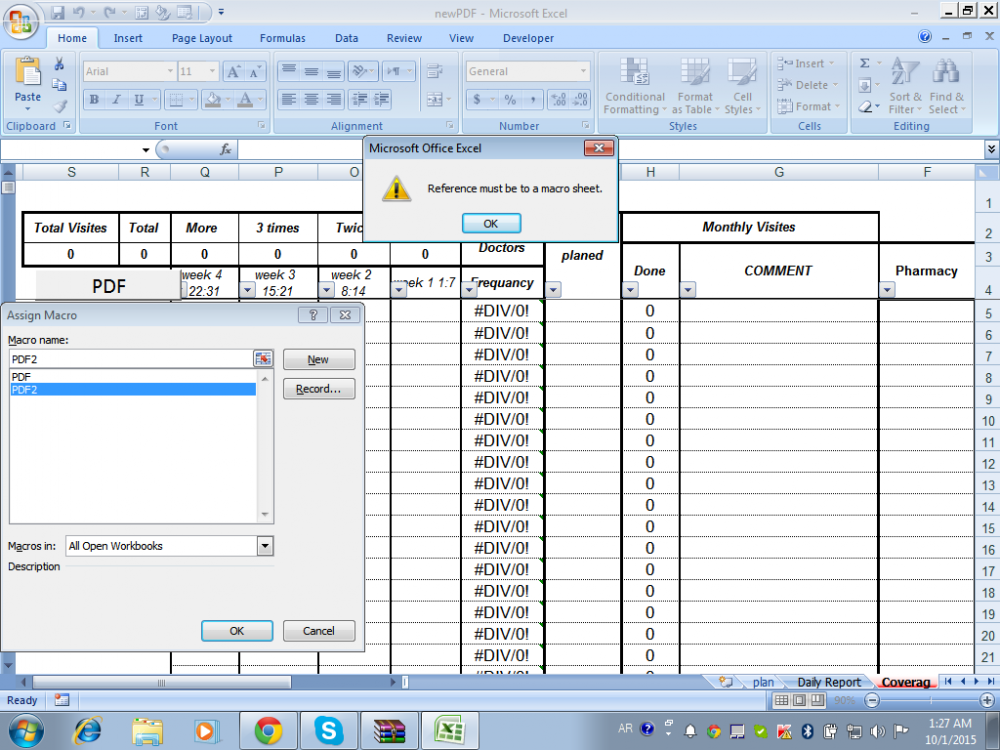Open the General number format dropdown

pos(584,71)
